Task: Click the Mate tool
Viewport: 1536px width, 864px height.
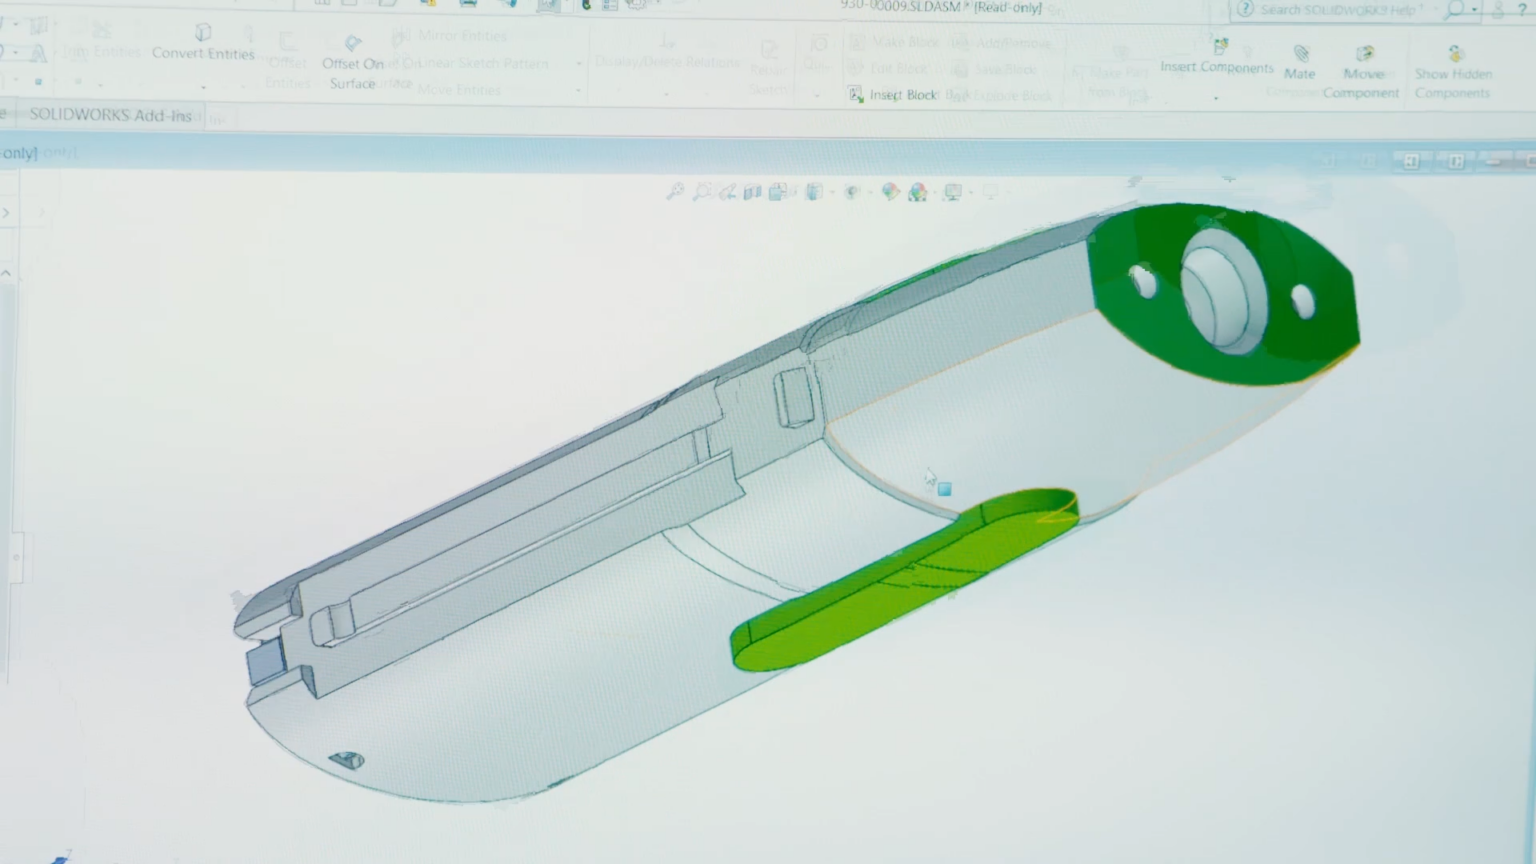Action: coord(1300,61)
